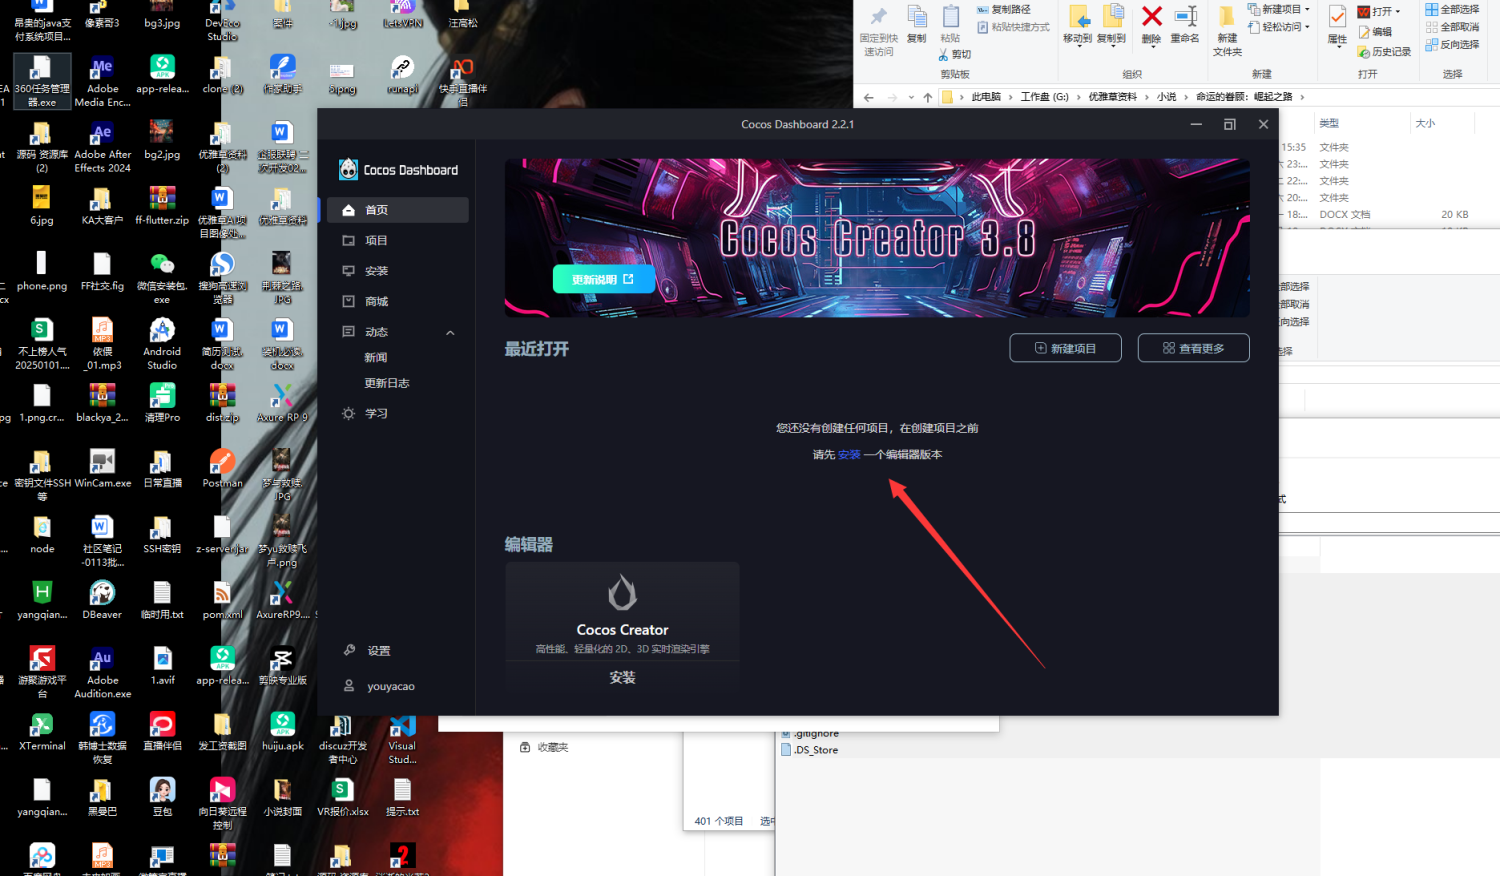Screen dimensions: 1500x876
Task: Collapse the 动态 section in the sidebar
Action: 450,331
